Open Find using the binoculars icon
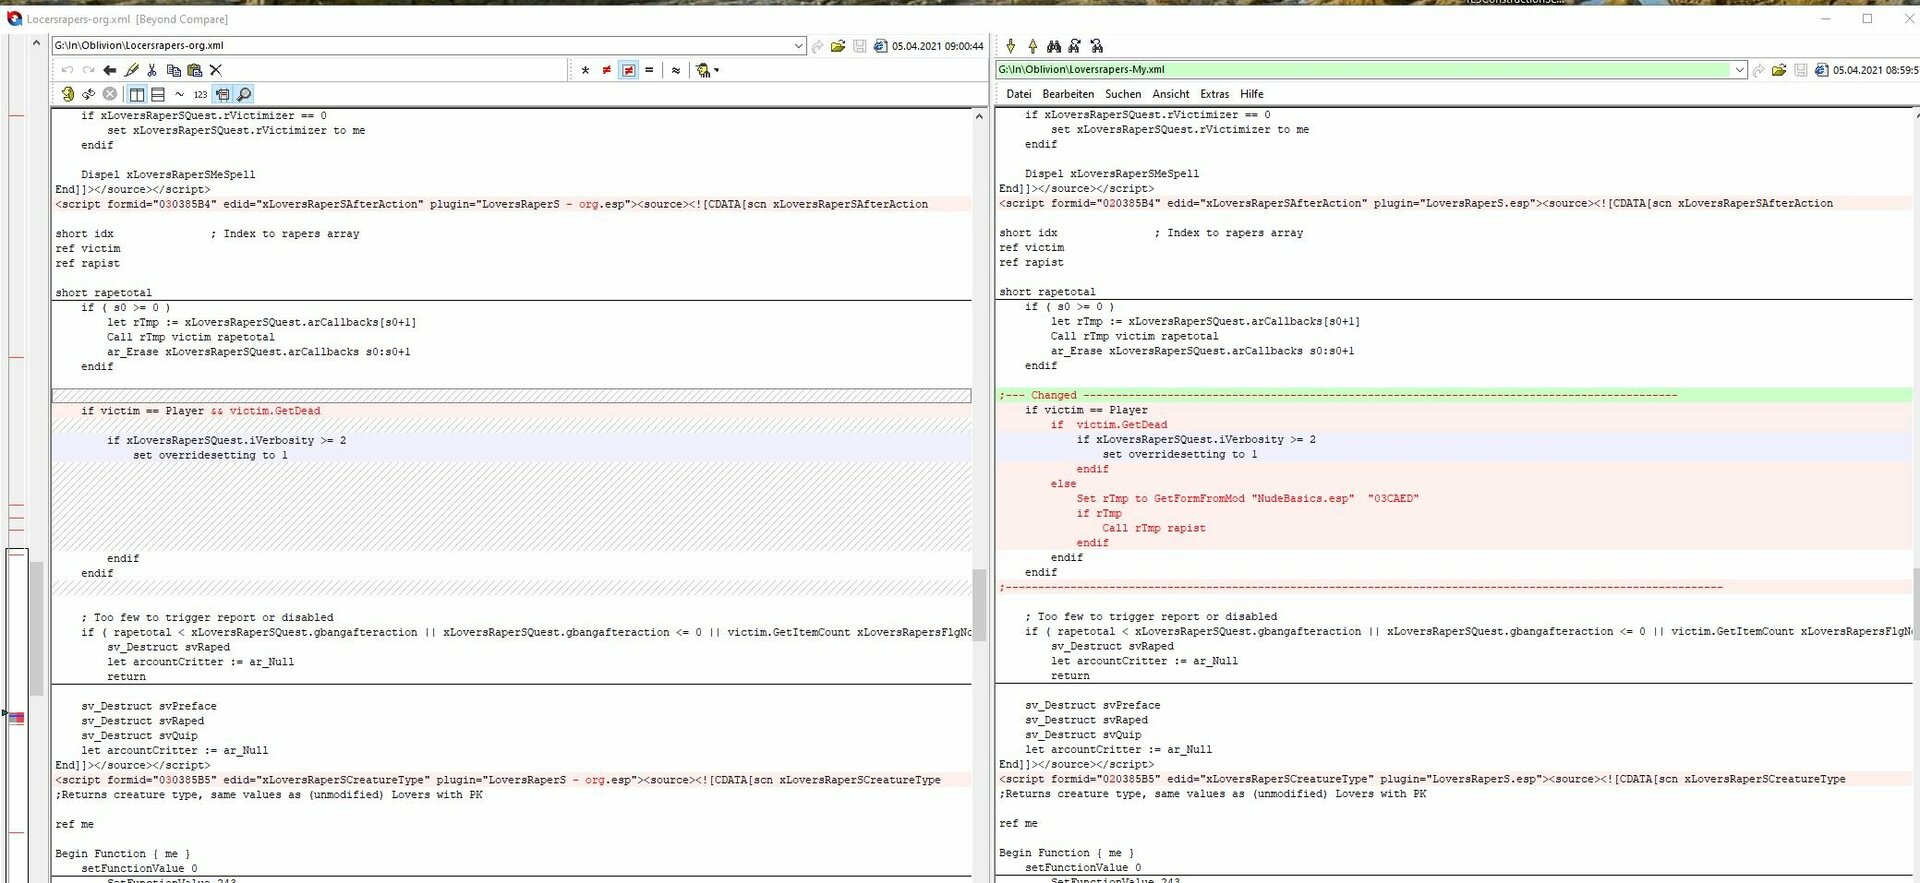 coord(1054,46)
